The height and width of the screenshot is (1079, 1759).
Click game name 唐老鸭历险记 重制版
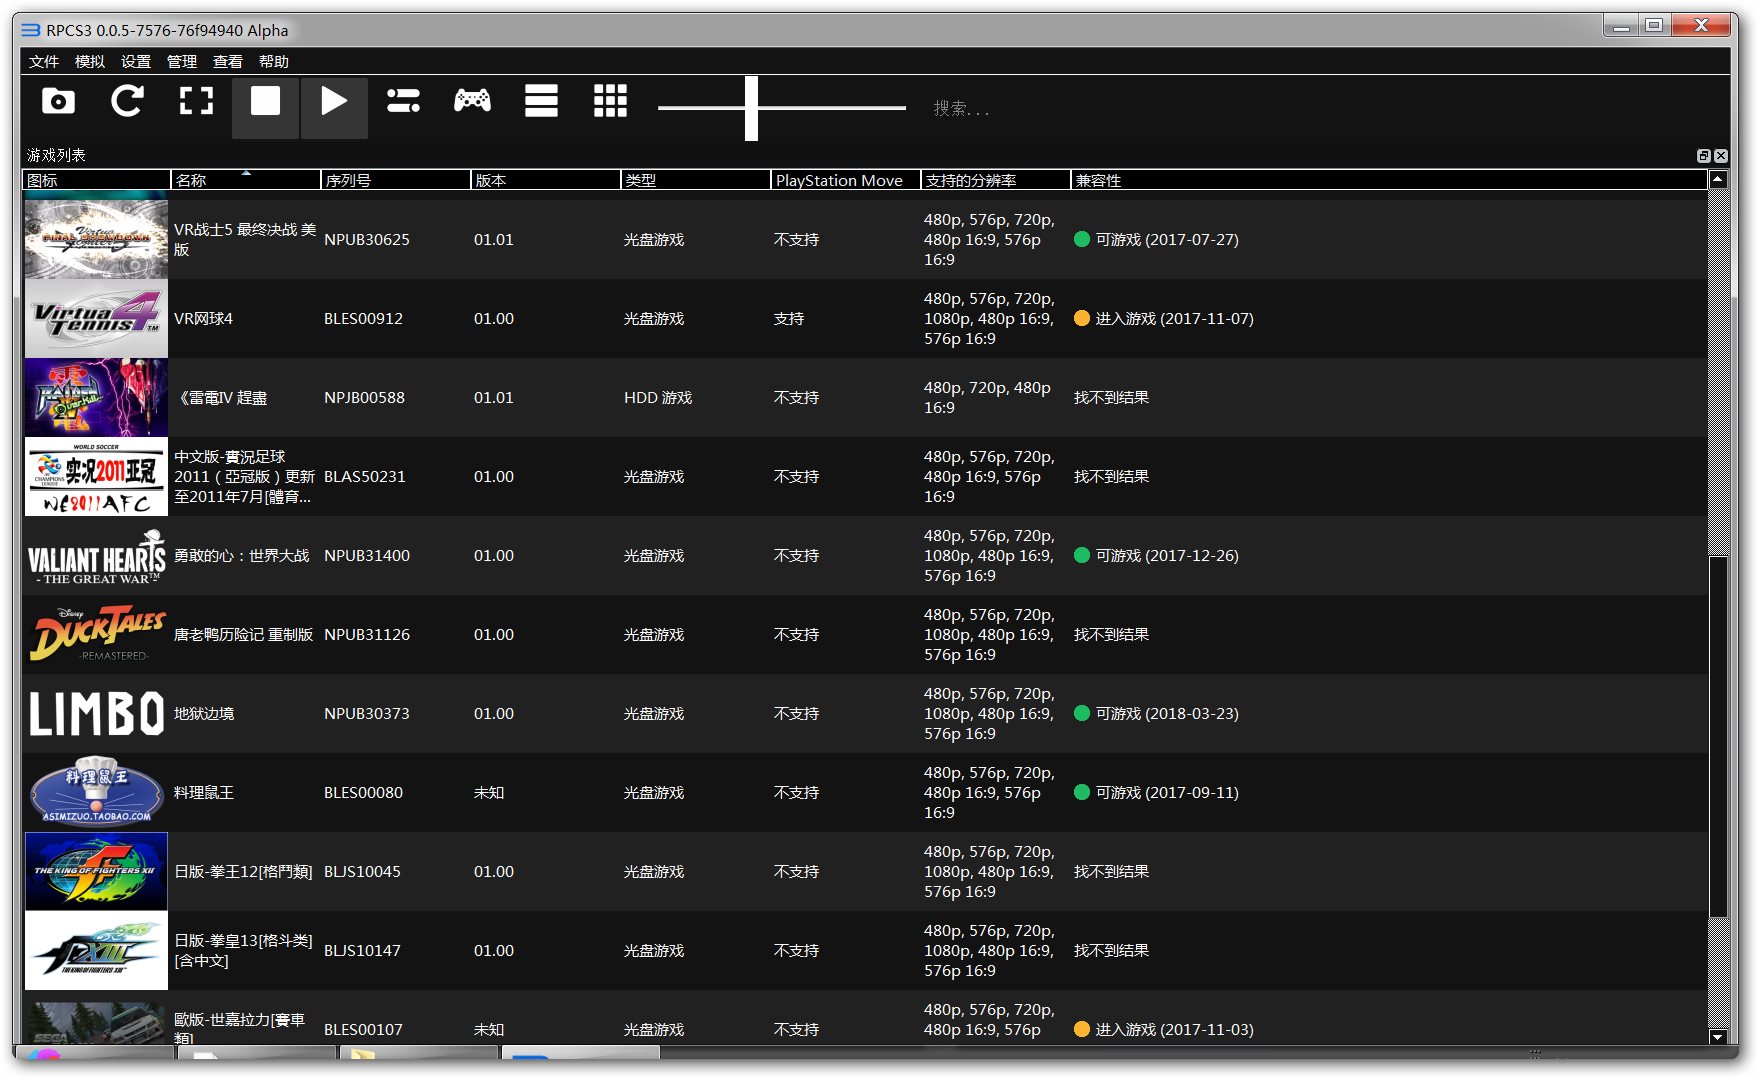(244, 635)
